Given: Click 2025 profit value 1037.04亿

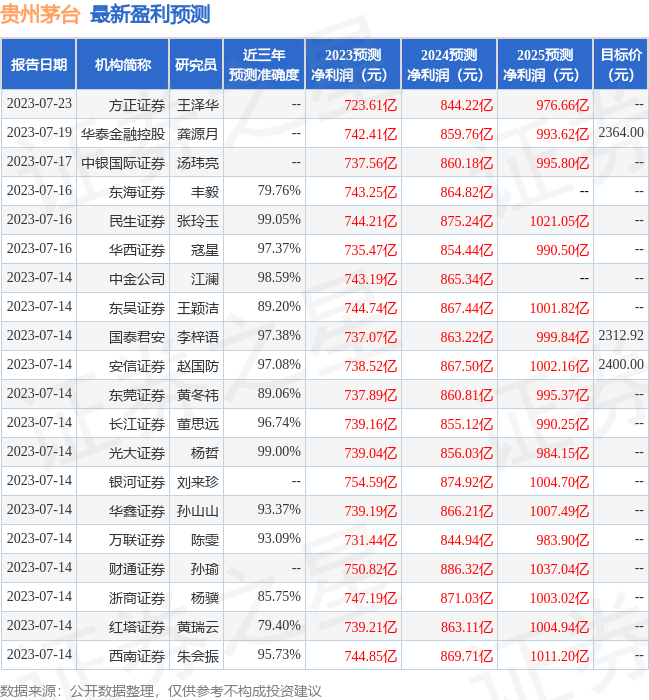Looking at the screenshot, I should tap(559, 570).
